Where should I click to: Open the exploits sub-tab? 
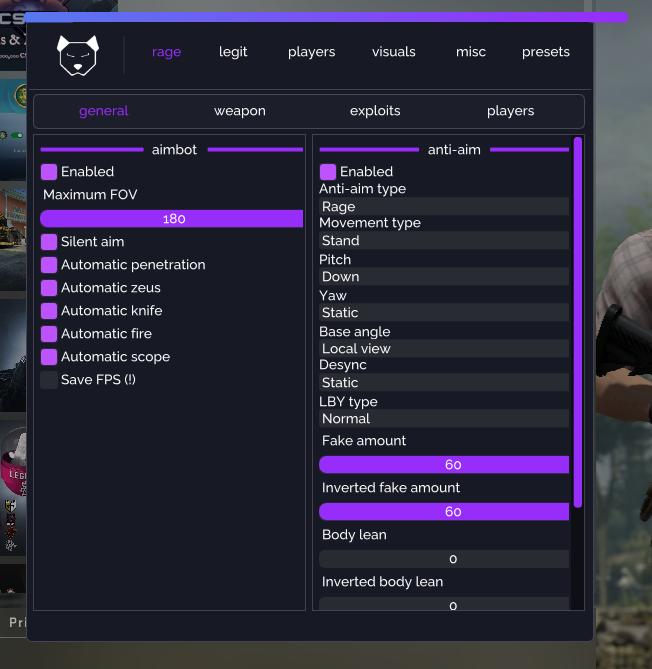coord(375,111)
